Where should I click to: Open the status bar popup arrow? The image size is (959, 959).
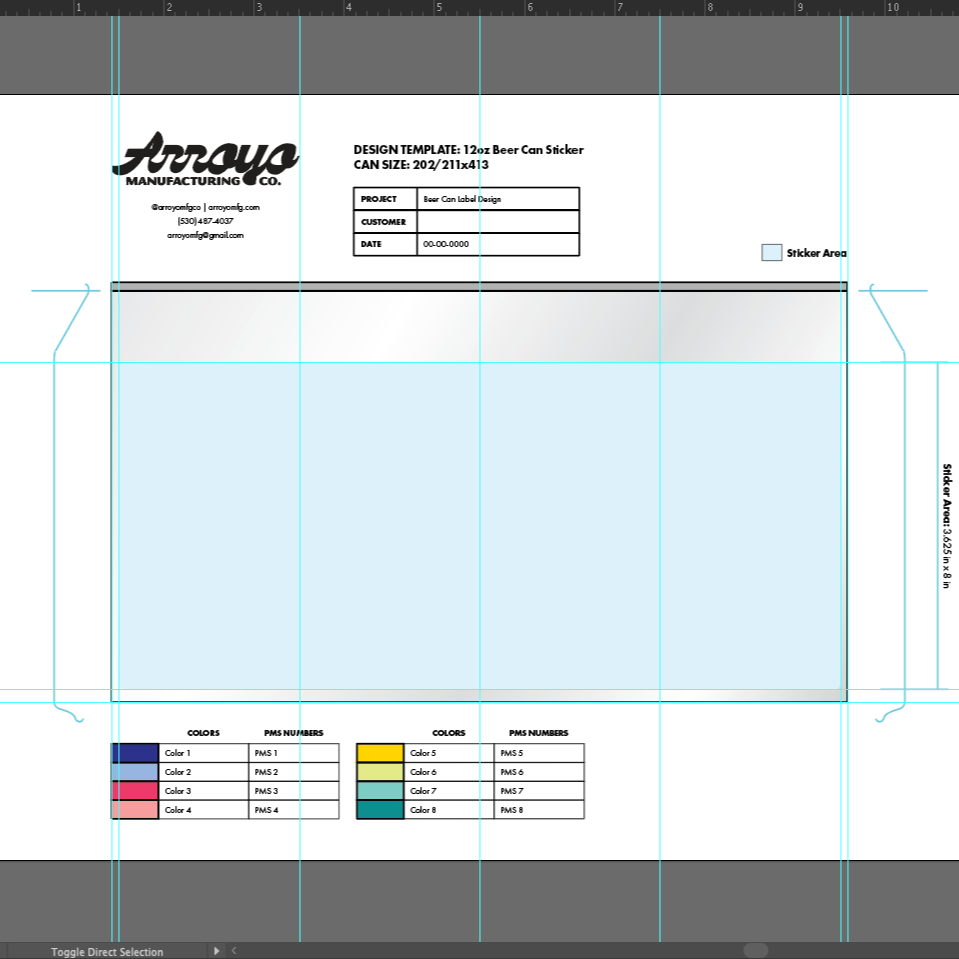tap(216, 951)
